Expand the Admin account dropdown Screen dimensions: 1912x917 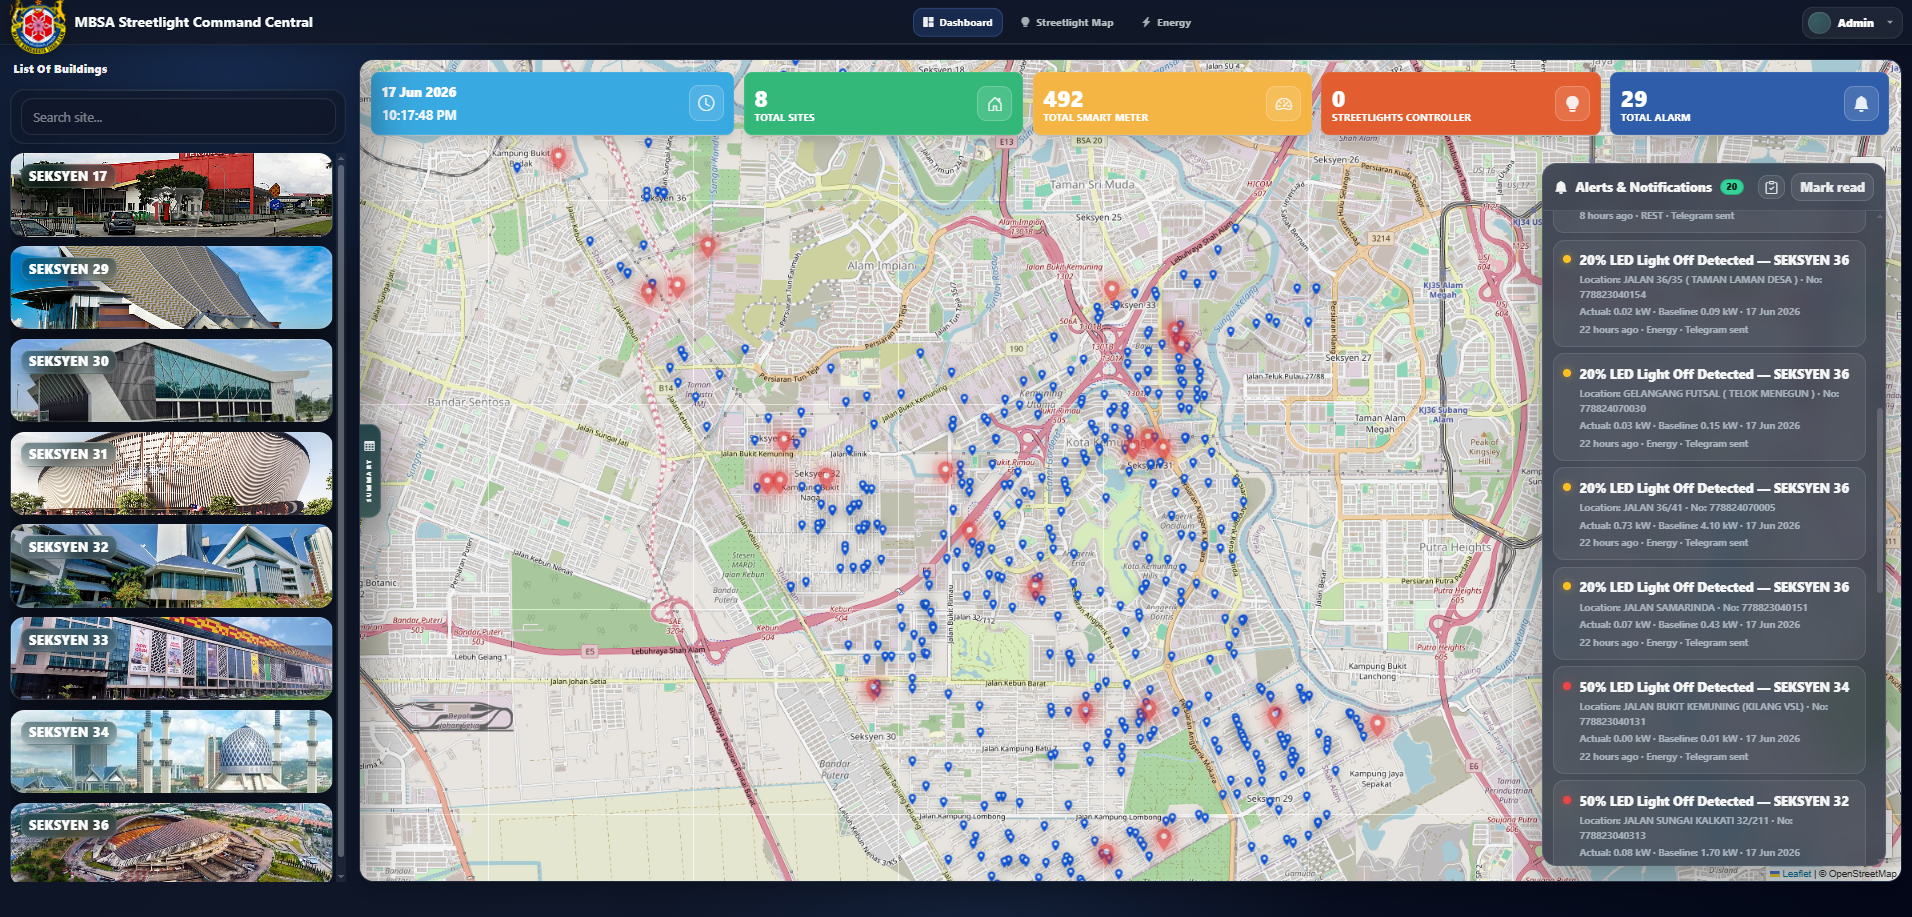click(1852, 22)
